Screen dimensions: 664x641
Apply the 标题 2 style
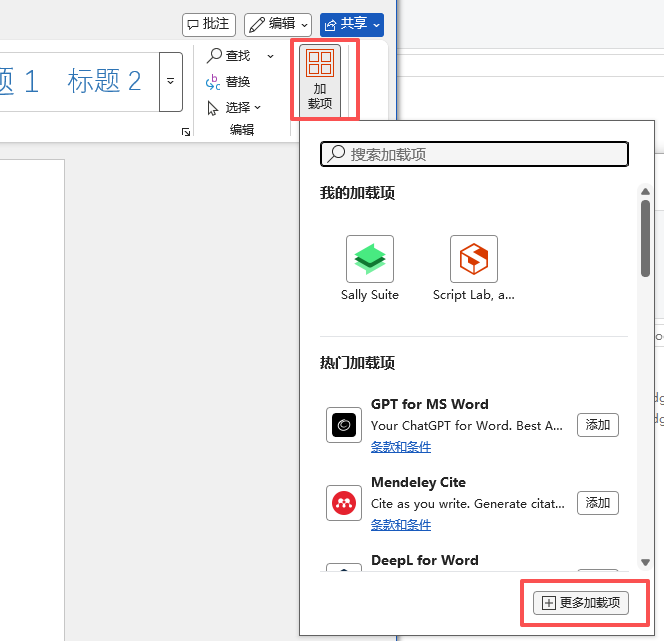pyautogui.click(x=104, y=81)
